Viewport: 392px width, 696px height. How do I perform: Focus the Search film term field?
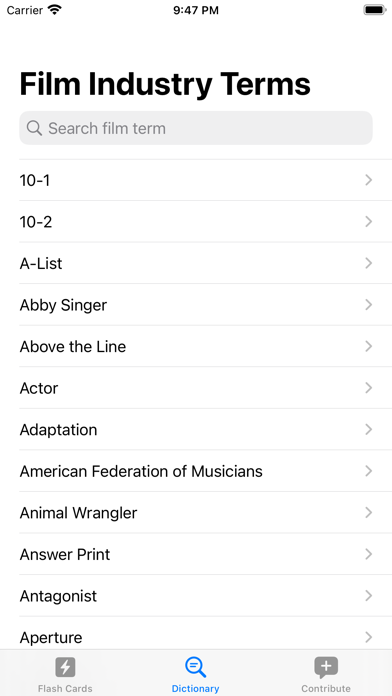[x=196, y=128]
